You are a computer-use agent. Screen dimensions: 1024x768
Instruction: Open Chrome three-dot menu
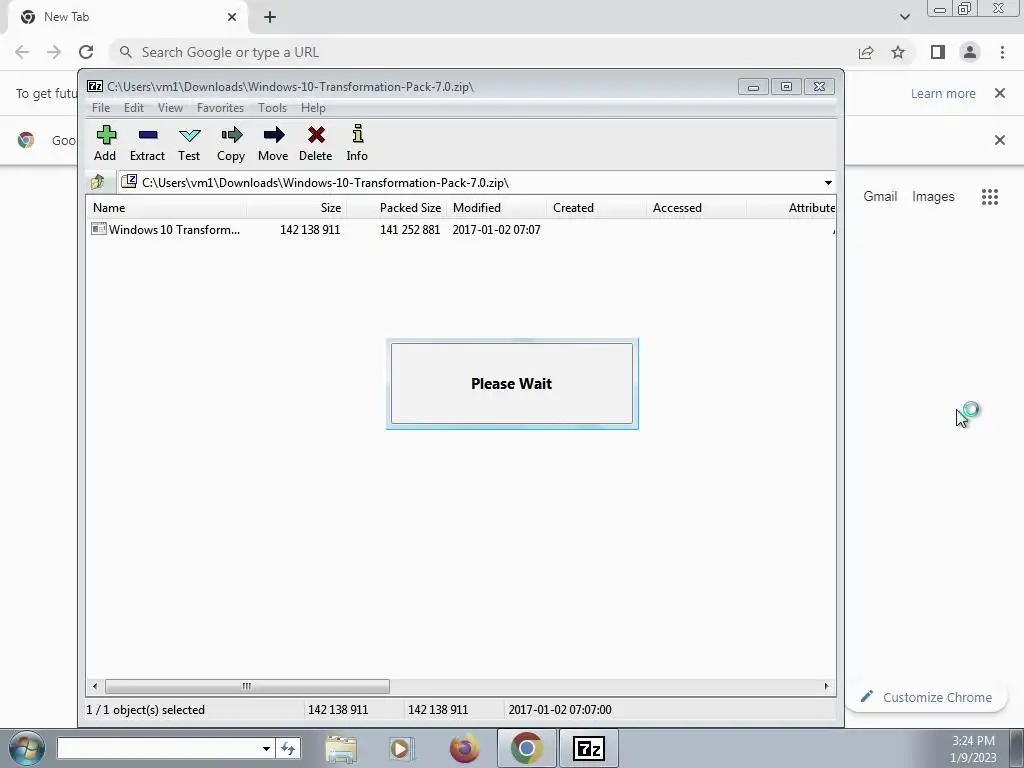point(1002,52)
